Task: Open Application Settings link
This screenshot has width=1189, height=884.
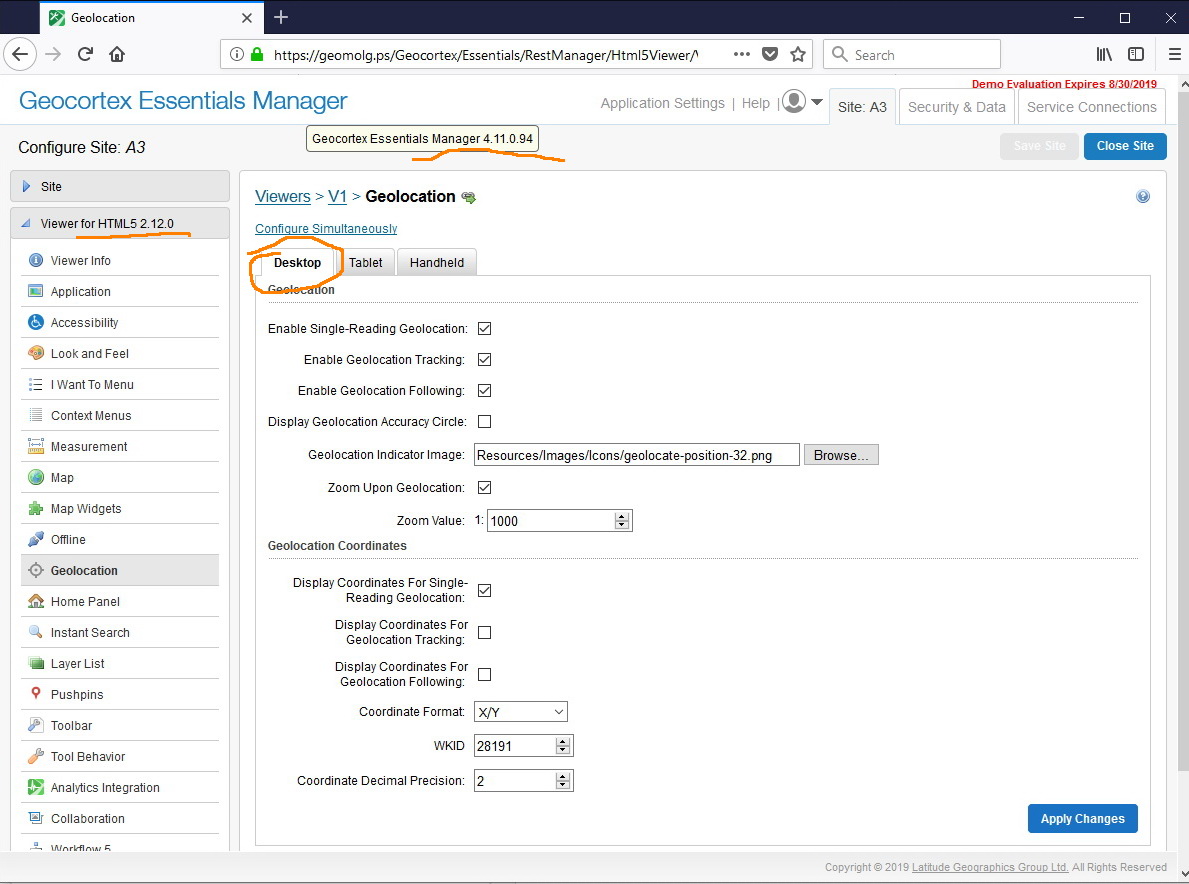Action: coord(663,103)
